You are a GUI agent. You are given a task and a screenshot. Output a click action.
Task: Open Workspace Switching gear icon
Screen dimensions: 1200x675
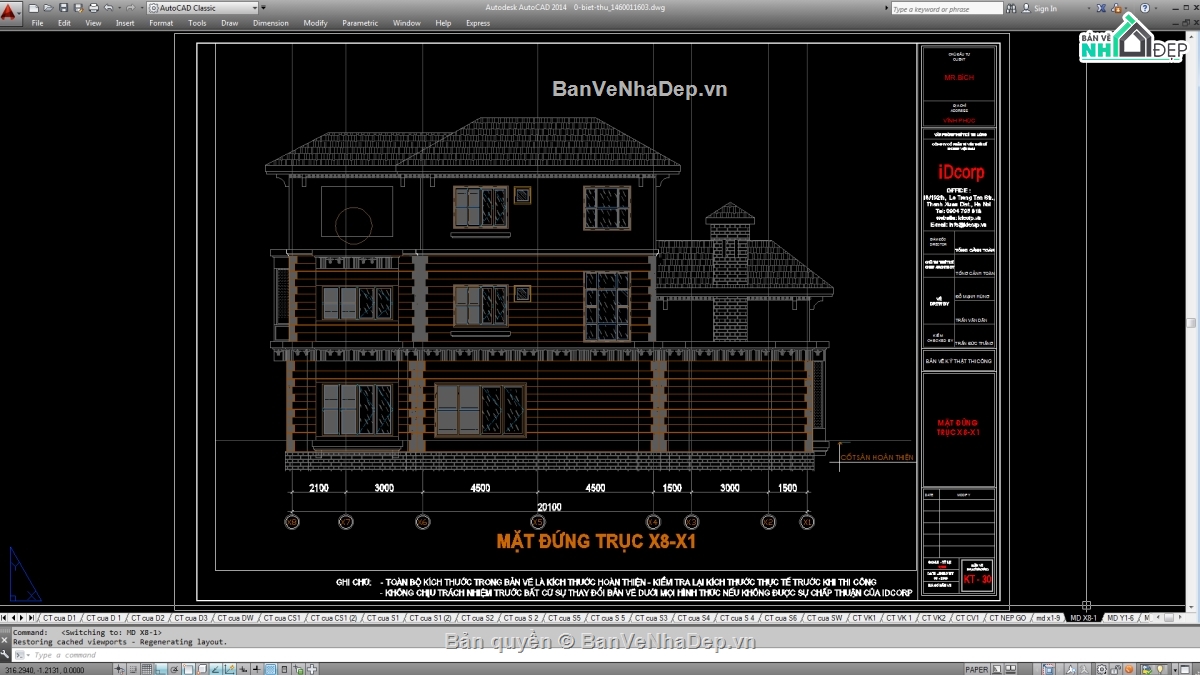pos(1101,669)
